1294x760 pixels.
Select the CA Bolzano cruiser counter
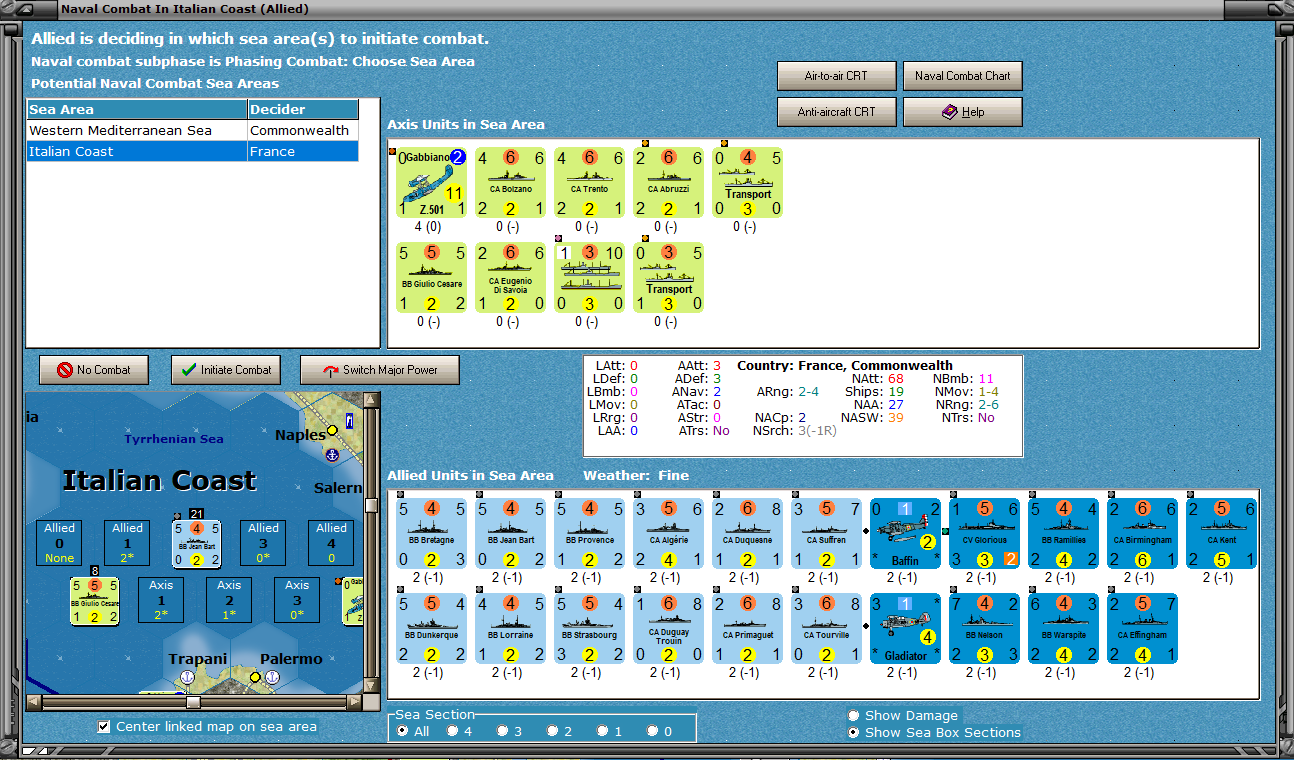(511, 182)
